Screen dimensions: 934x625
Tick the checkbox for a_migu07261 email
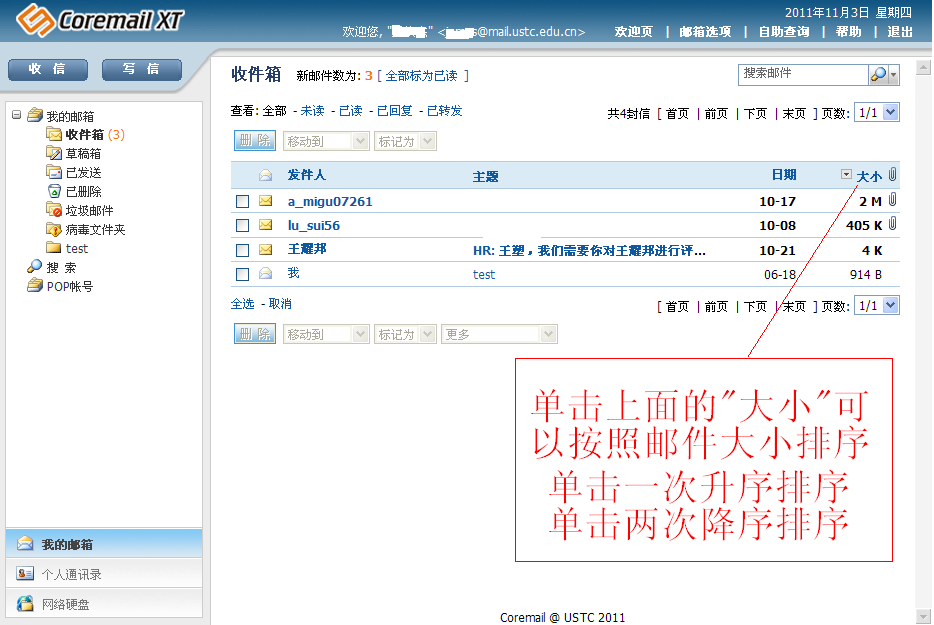(242, 201)
